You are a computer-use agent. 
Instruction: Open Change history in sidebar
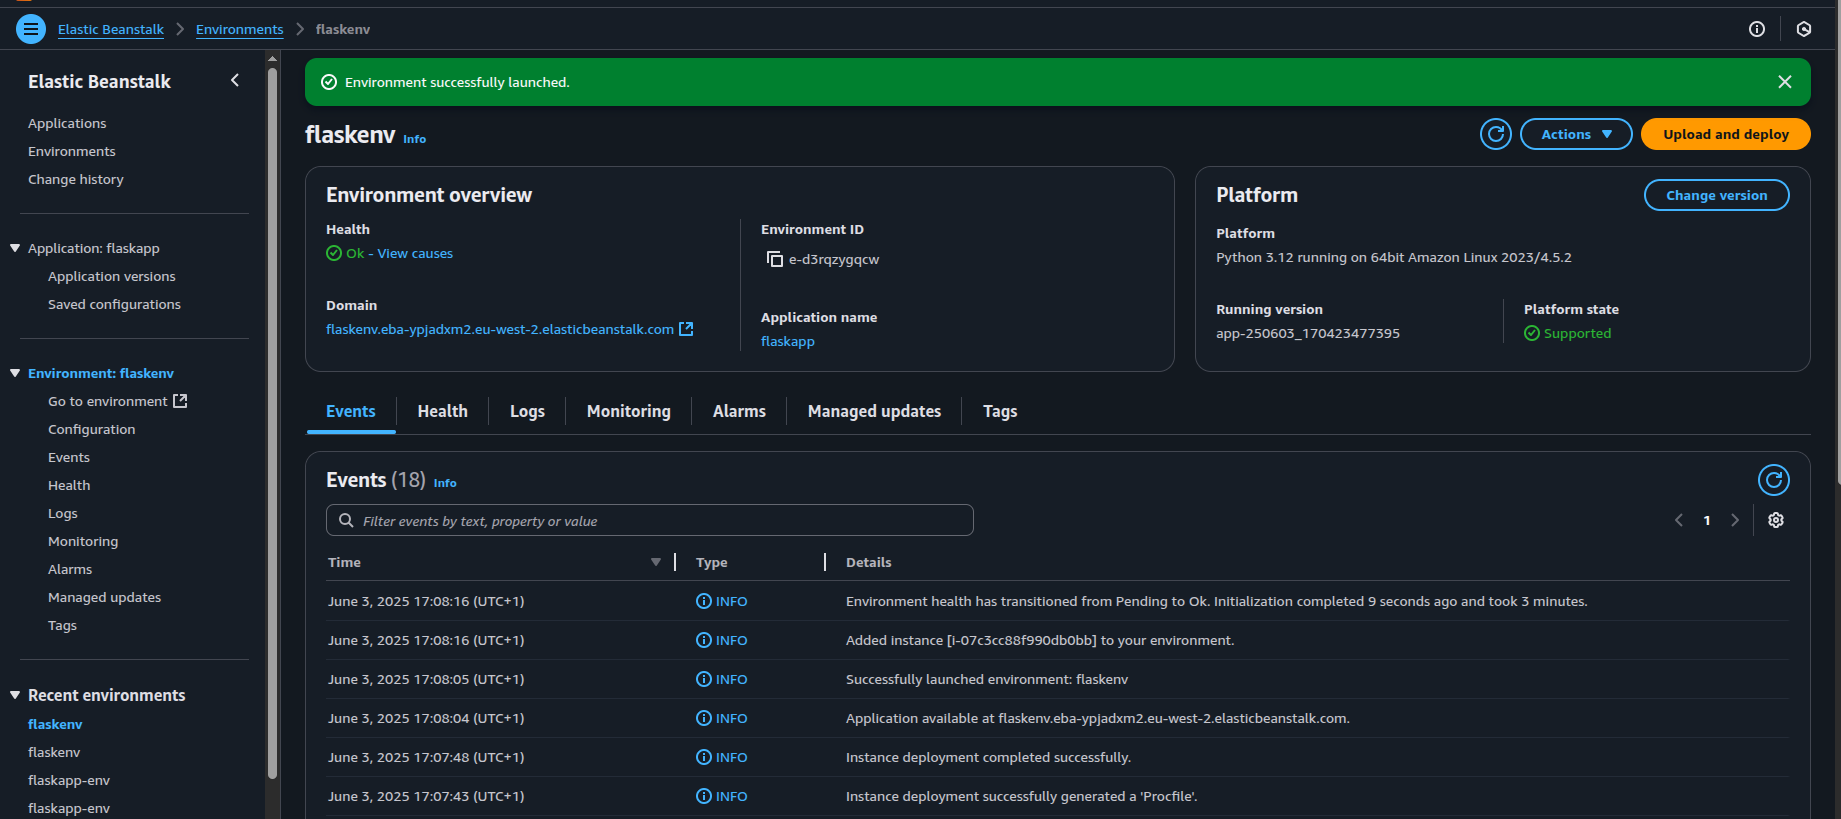[x=76, y=179]
